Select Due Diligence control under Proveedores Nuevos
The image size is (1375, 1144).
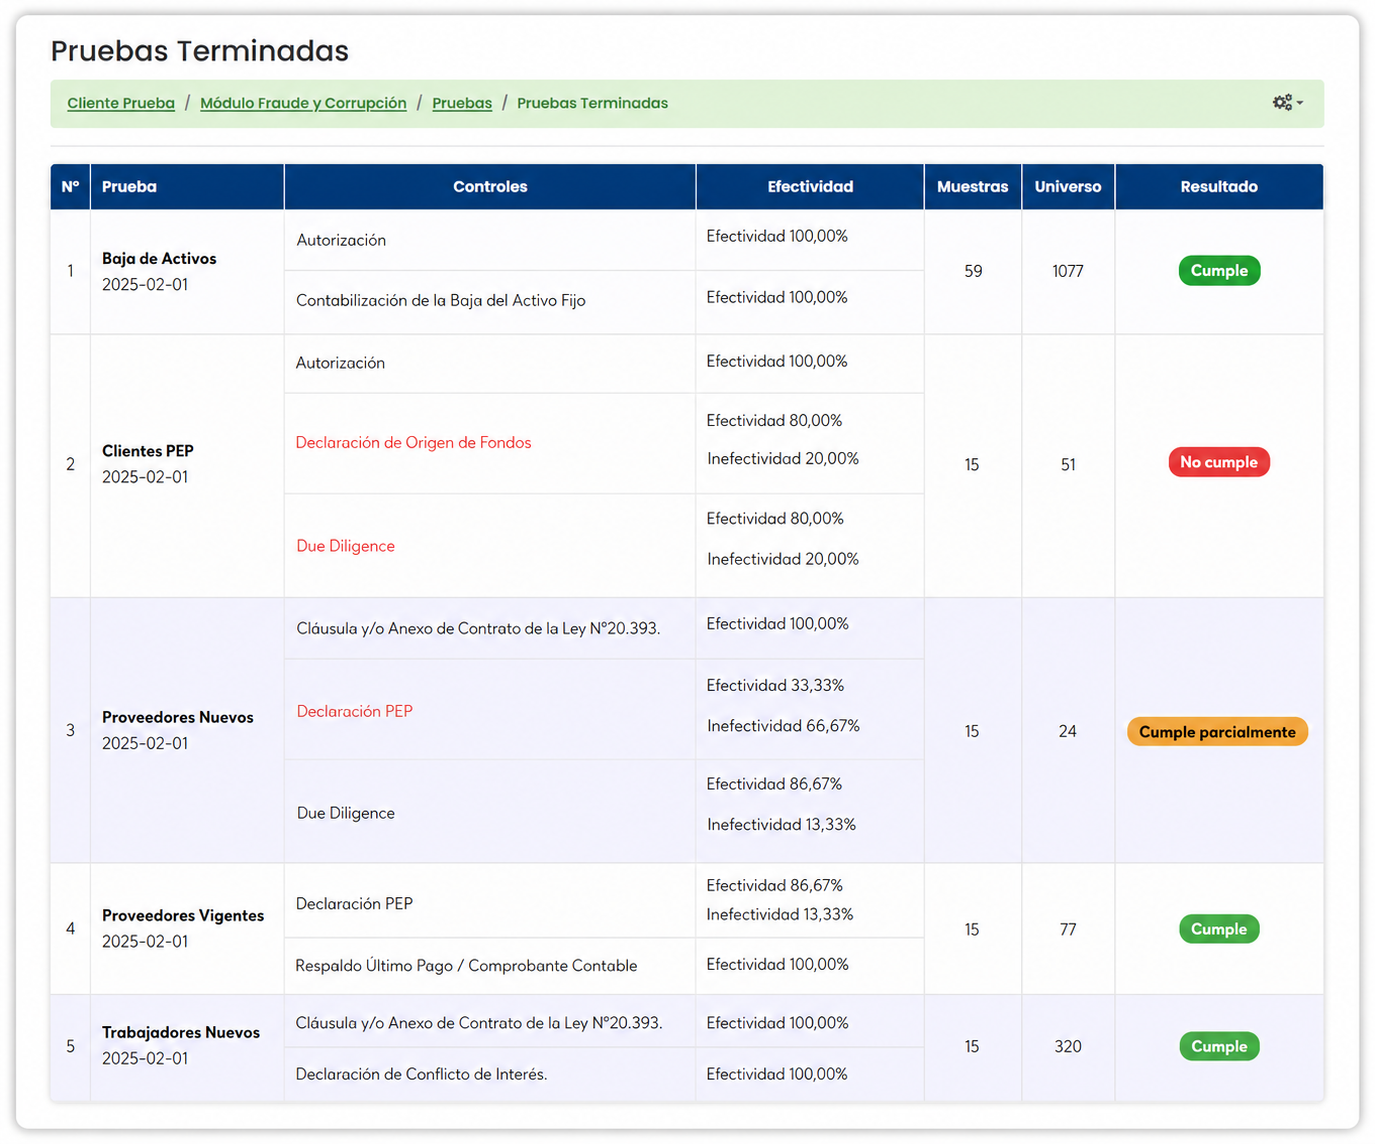tap(346, 813)
